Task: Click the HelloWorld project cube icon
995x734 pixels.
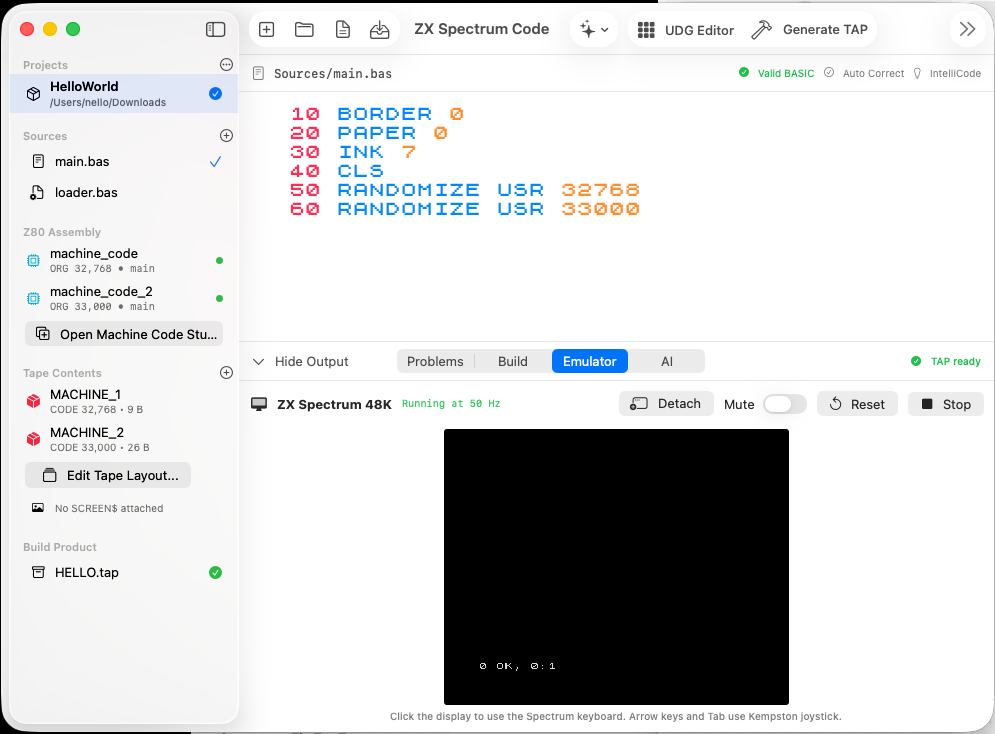Action: pos(34,94)
